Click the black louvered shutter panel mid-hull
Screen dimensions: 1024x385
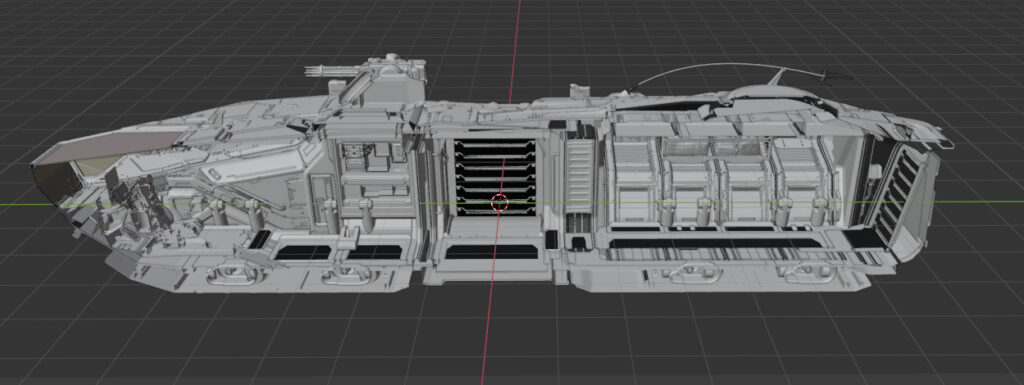pos(495,177)
